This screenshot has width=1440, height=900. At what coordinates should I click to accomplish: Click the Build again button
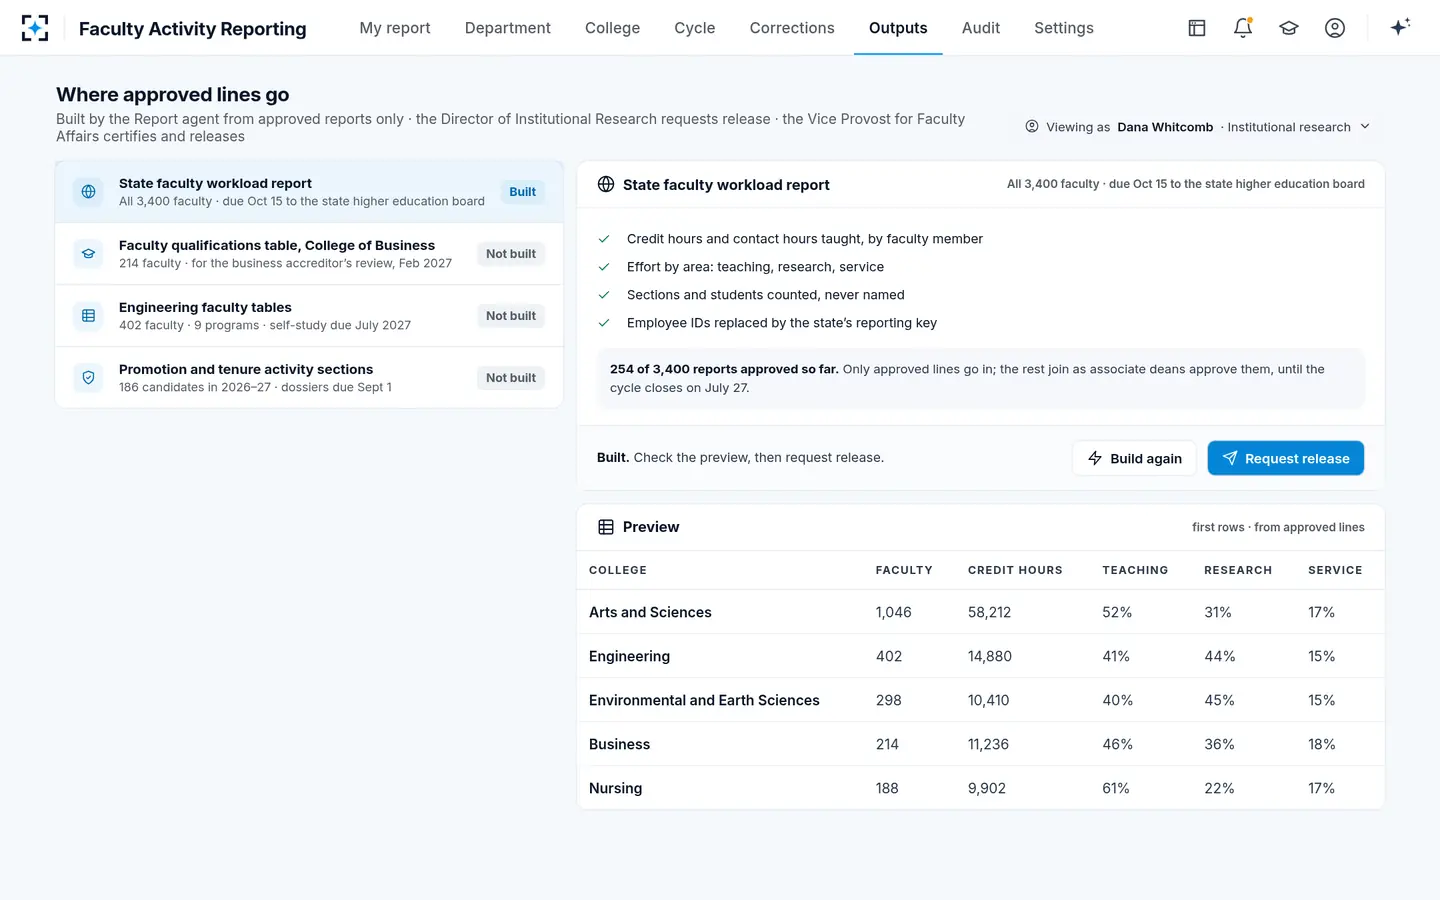1134,458
